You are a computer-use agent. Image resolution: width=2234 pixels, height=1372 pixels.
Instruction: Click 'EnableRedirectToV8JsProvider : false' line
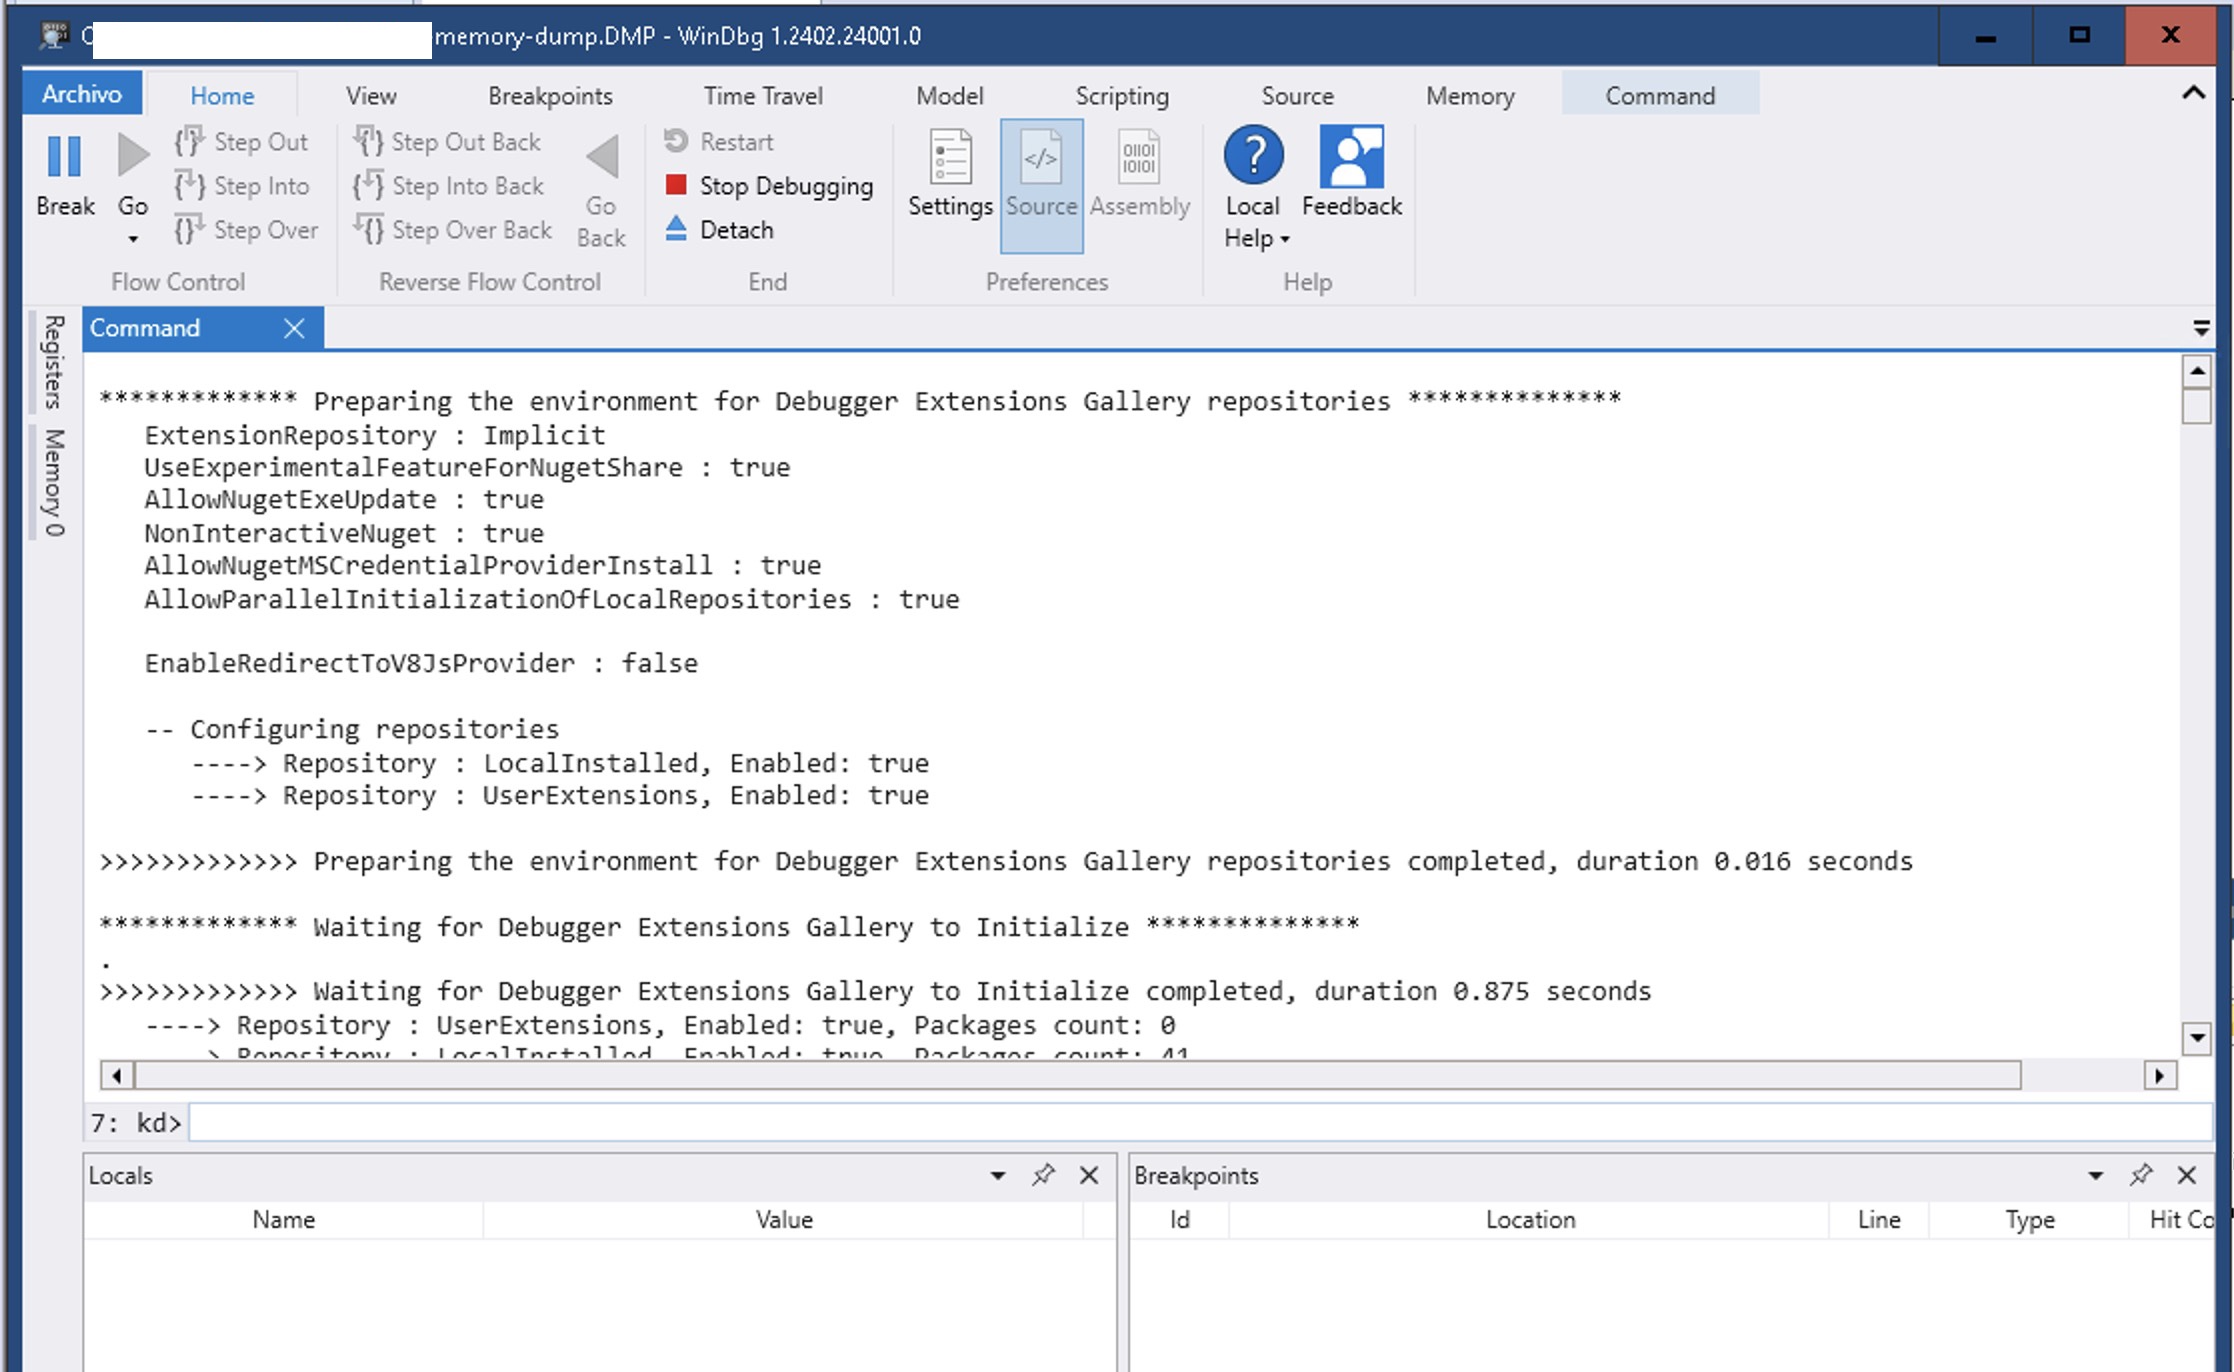click(x=421, y=663)
